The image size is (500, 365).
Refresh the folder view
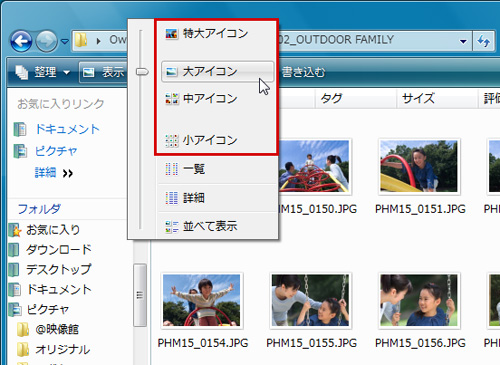[x=483, y=41]
